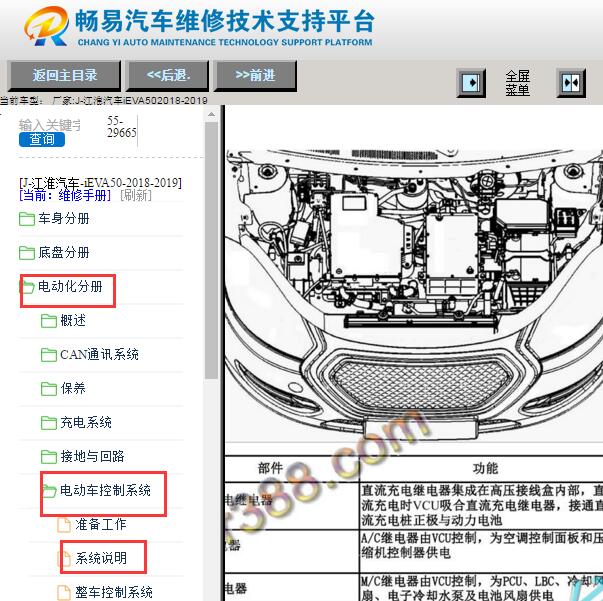This screenshot has height=601, width=603.
Task: Open the 概述 folder
Action: click(x=73, y=320)
